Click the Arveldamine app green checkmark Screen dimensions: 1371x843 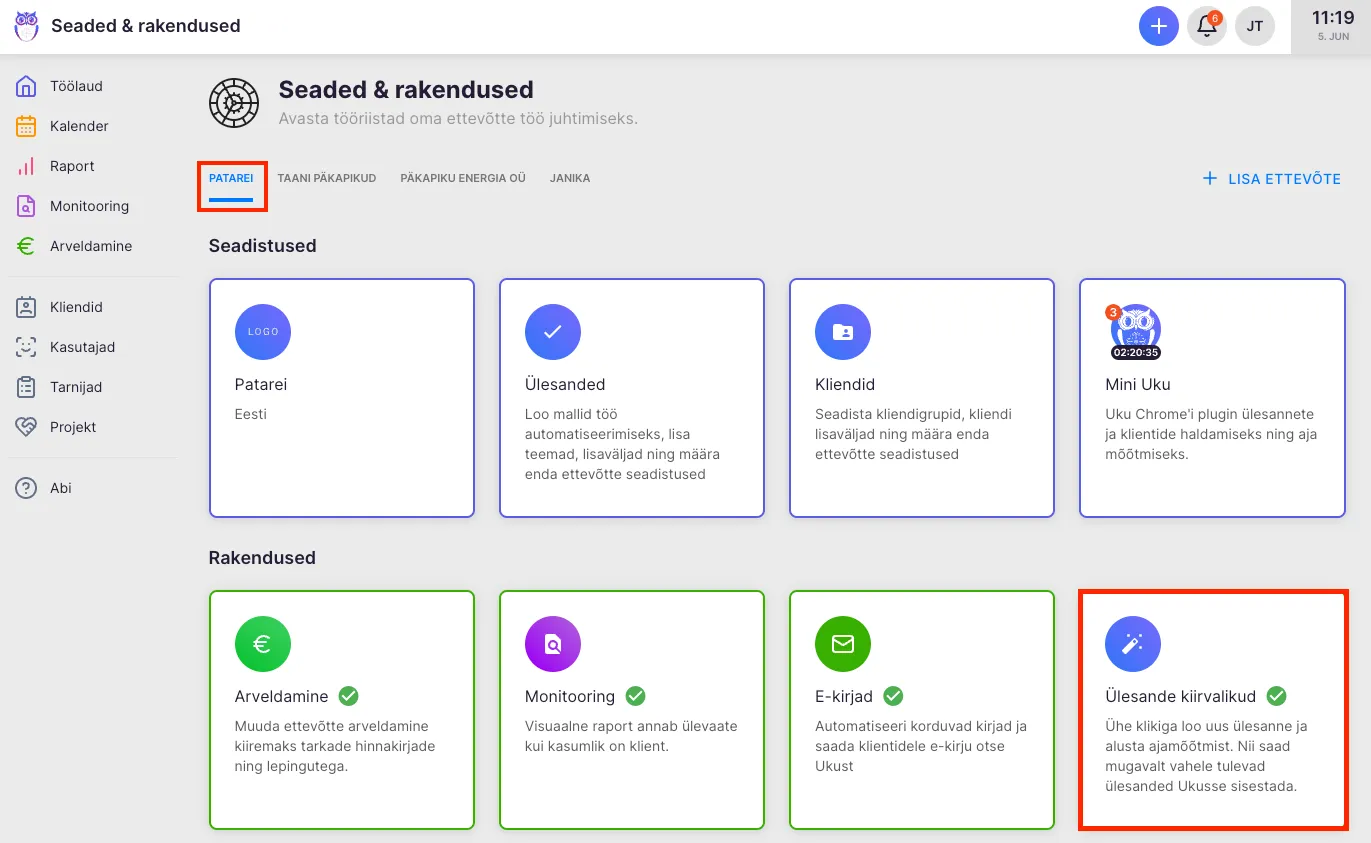coord(348,696)
